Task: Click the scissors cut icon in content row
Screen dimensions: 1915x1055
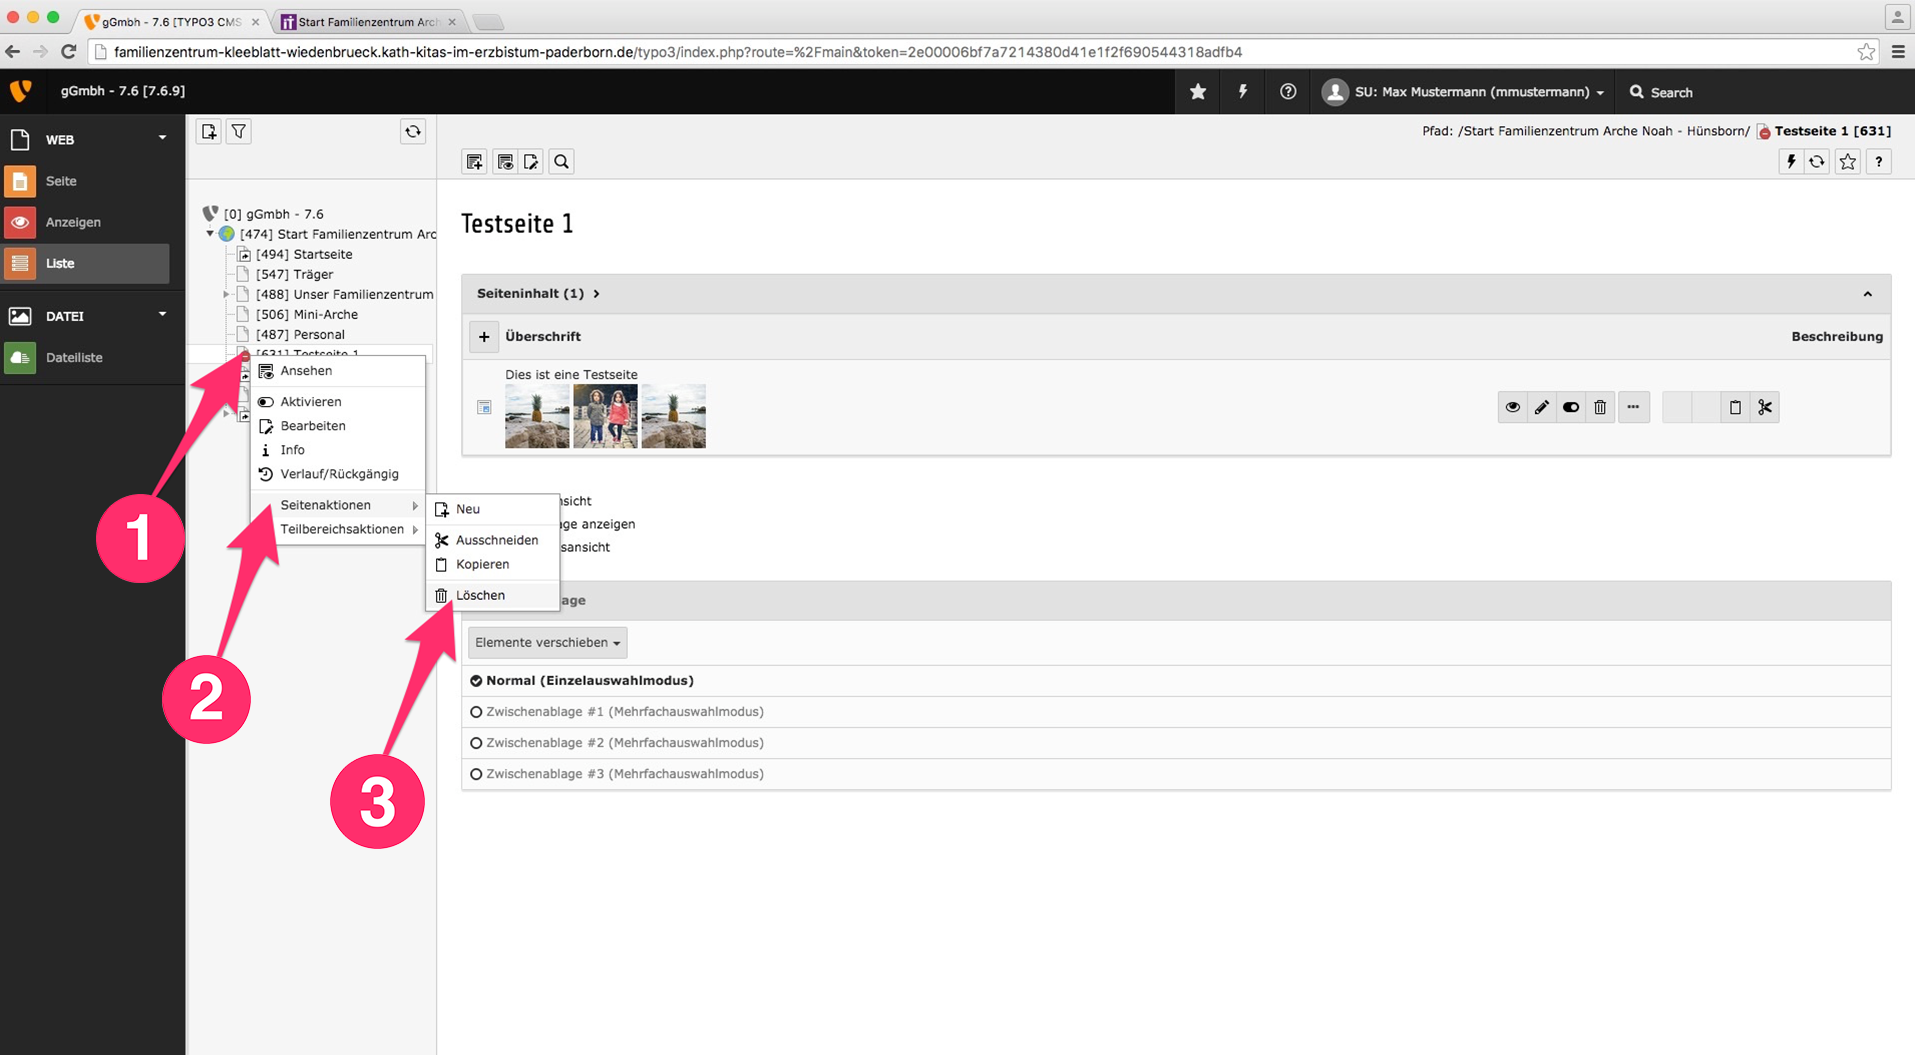Action: (x=1764, y=407)
